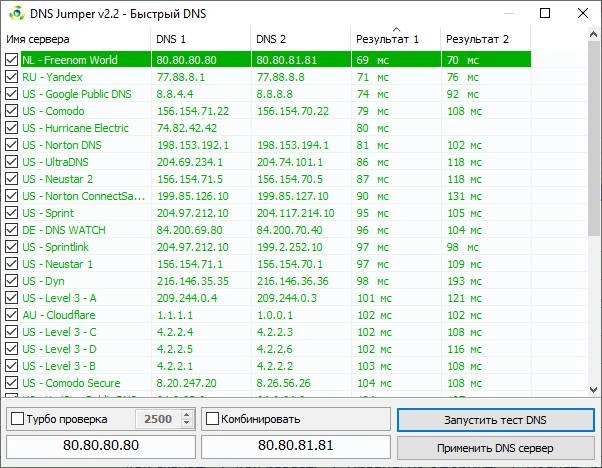
Task: Toggle the US - Comodo Secure checkbox
Action: pos(12,383)
